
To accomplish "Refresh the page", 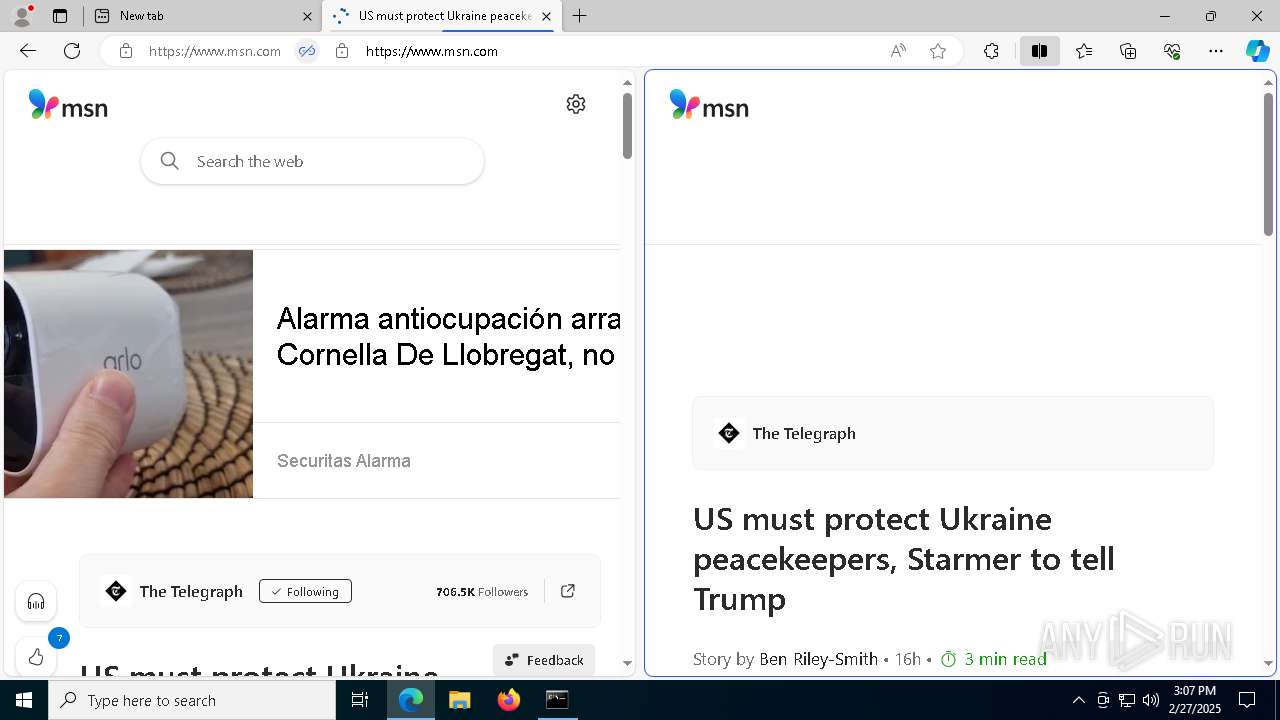I will tap(72, 51).
